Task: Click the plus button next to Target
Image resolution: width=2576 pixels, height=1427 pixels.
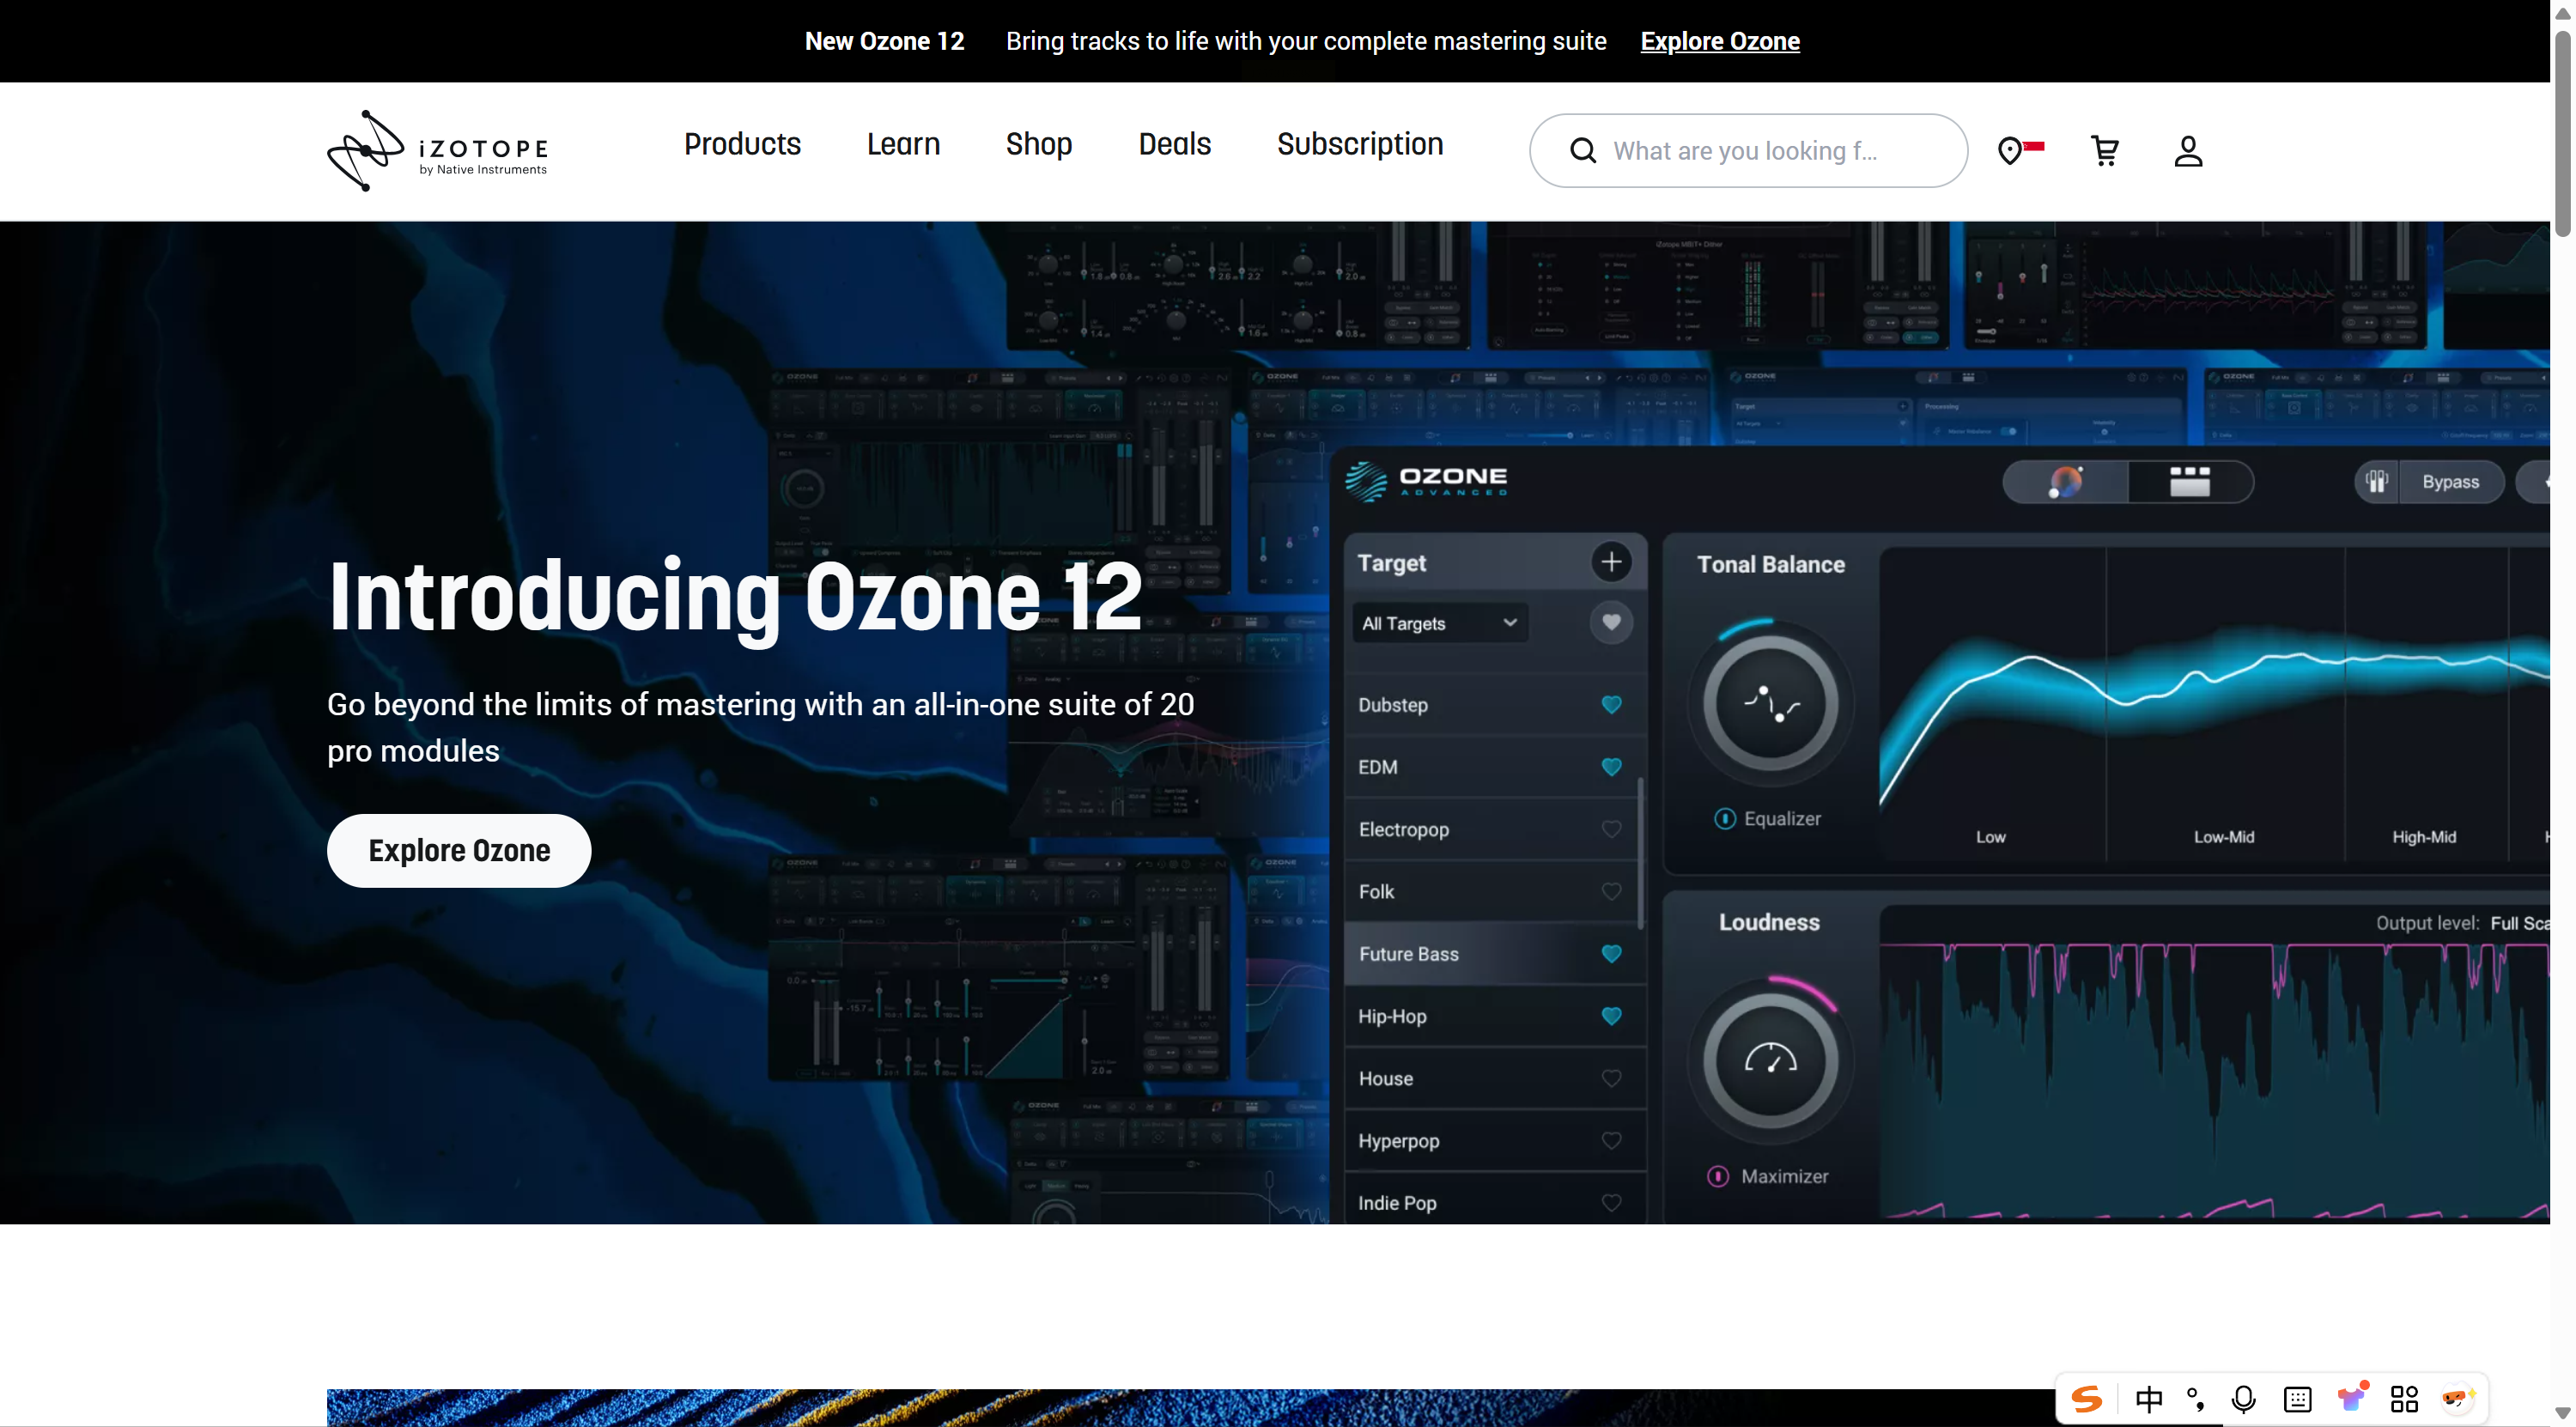Action: 1611,562
